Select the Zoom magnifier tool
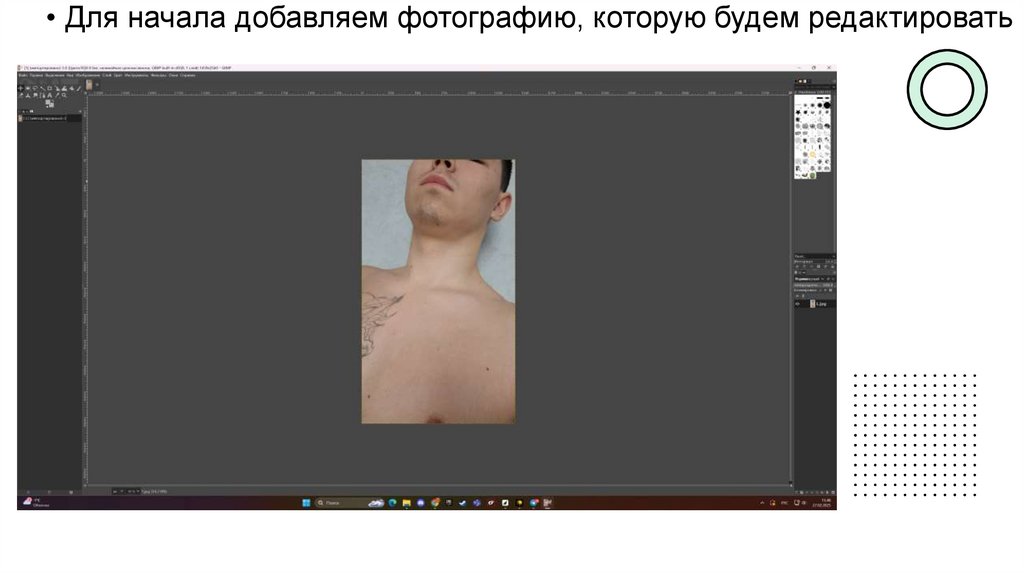 [x=64, y=95]
